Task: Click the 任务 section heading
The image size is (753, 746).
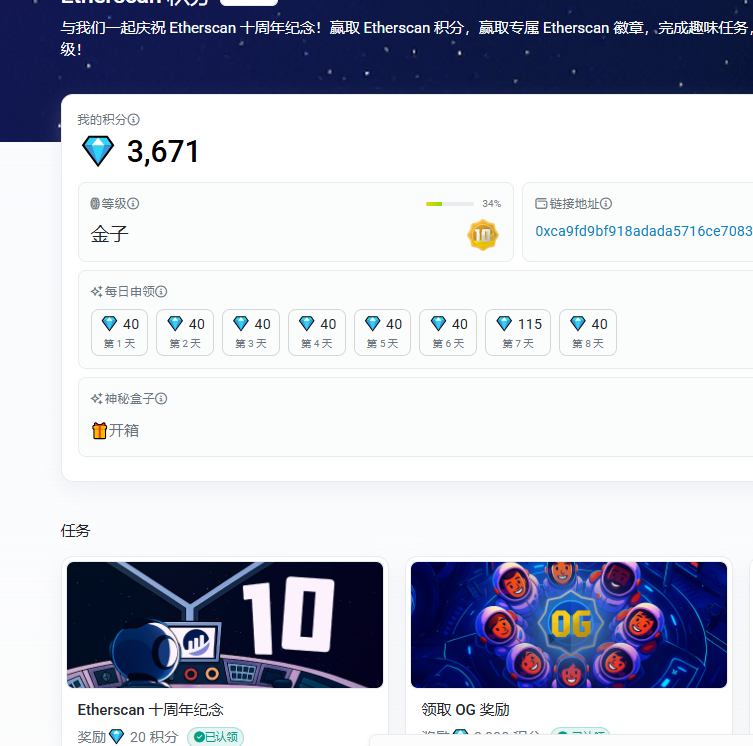Action: pyautogui.click(x=75, y=531)
